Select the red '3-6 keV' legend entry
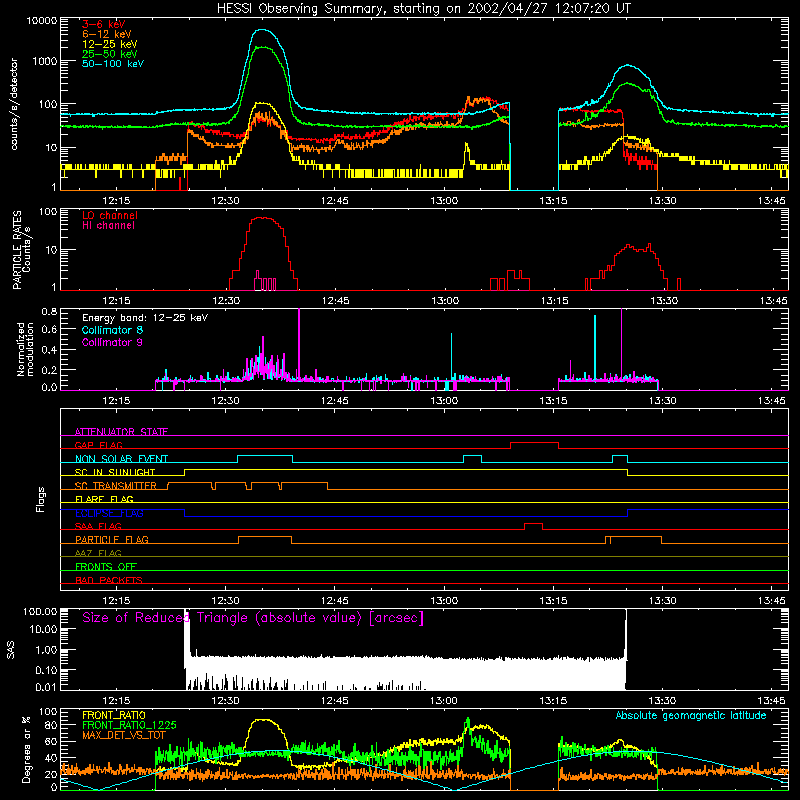 click(x=104, y=24)
